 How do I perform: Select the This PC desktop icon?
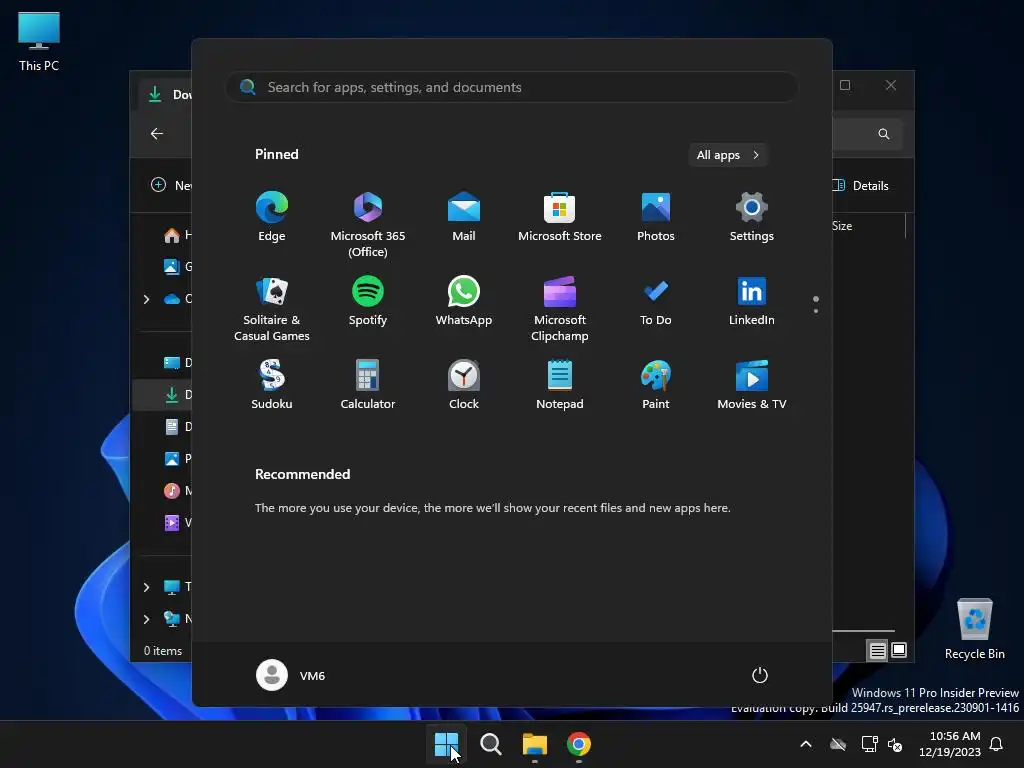39,42
